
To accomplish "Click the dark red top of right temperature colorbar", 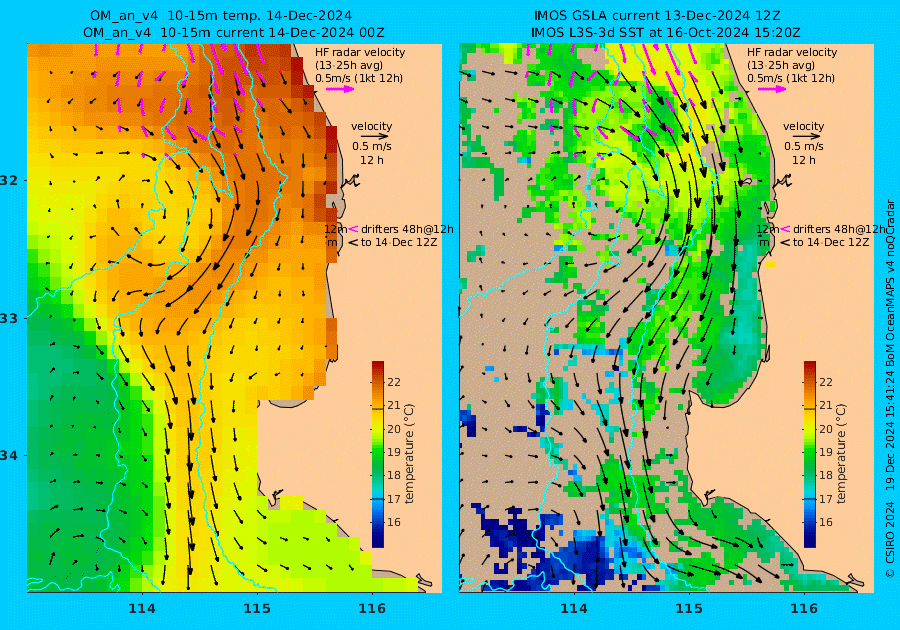I will pyautogui.click(x=809, y=366).
